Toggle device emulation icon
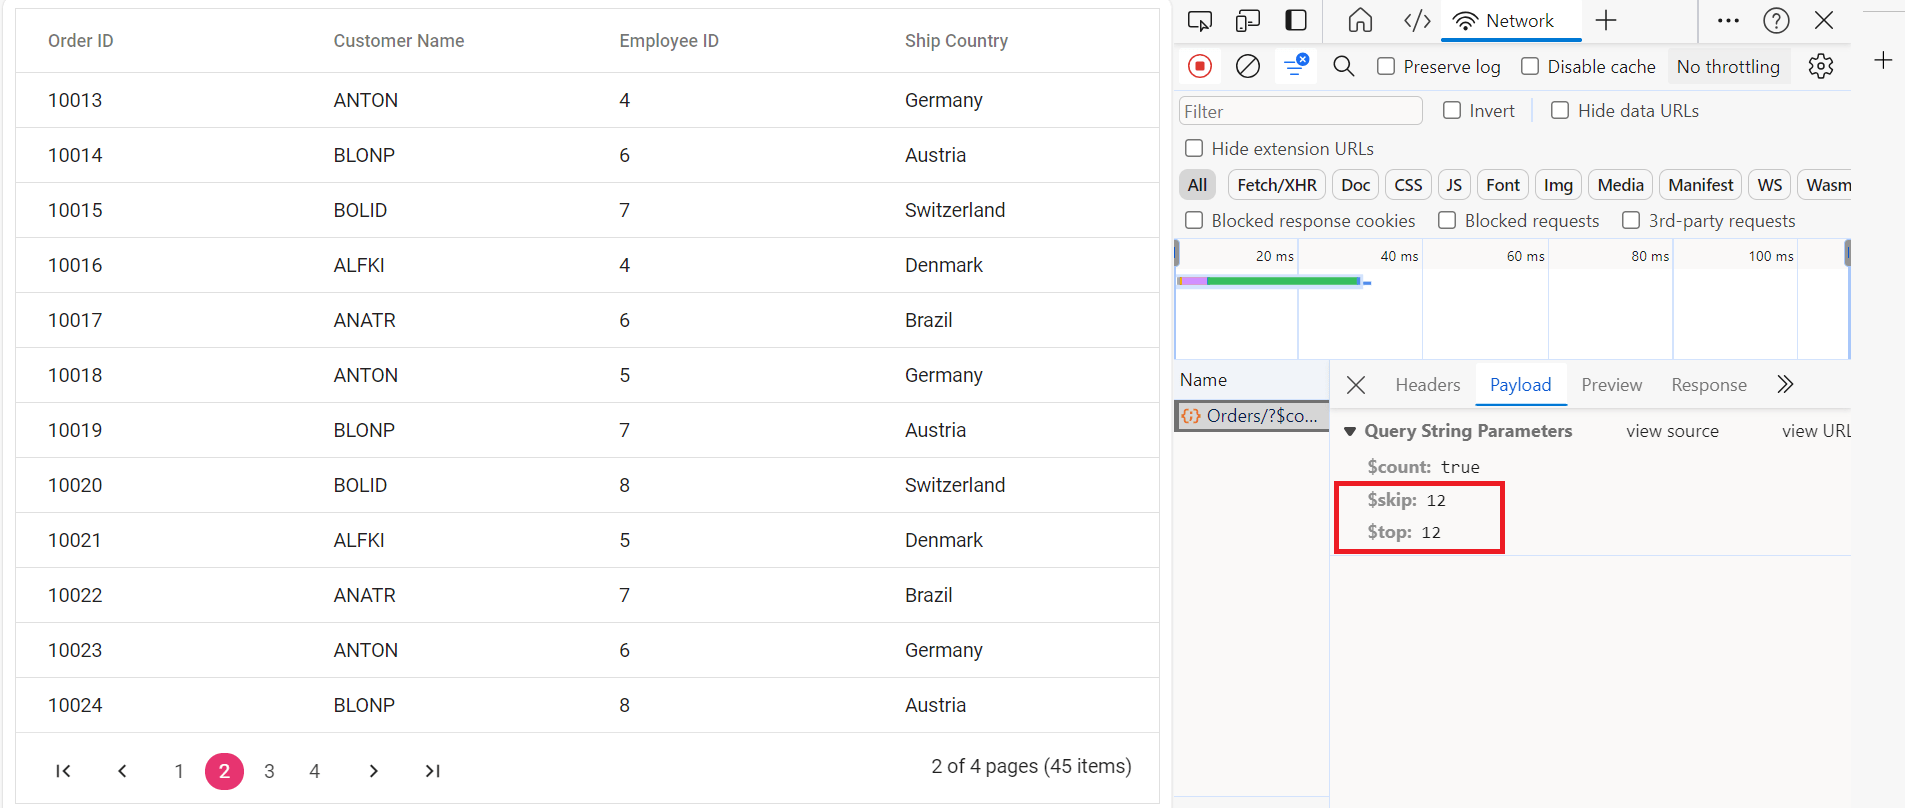 pos(1247,21)
